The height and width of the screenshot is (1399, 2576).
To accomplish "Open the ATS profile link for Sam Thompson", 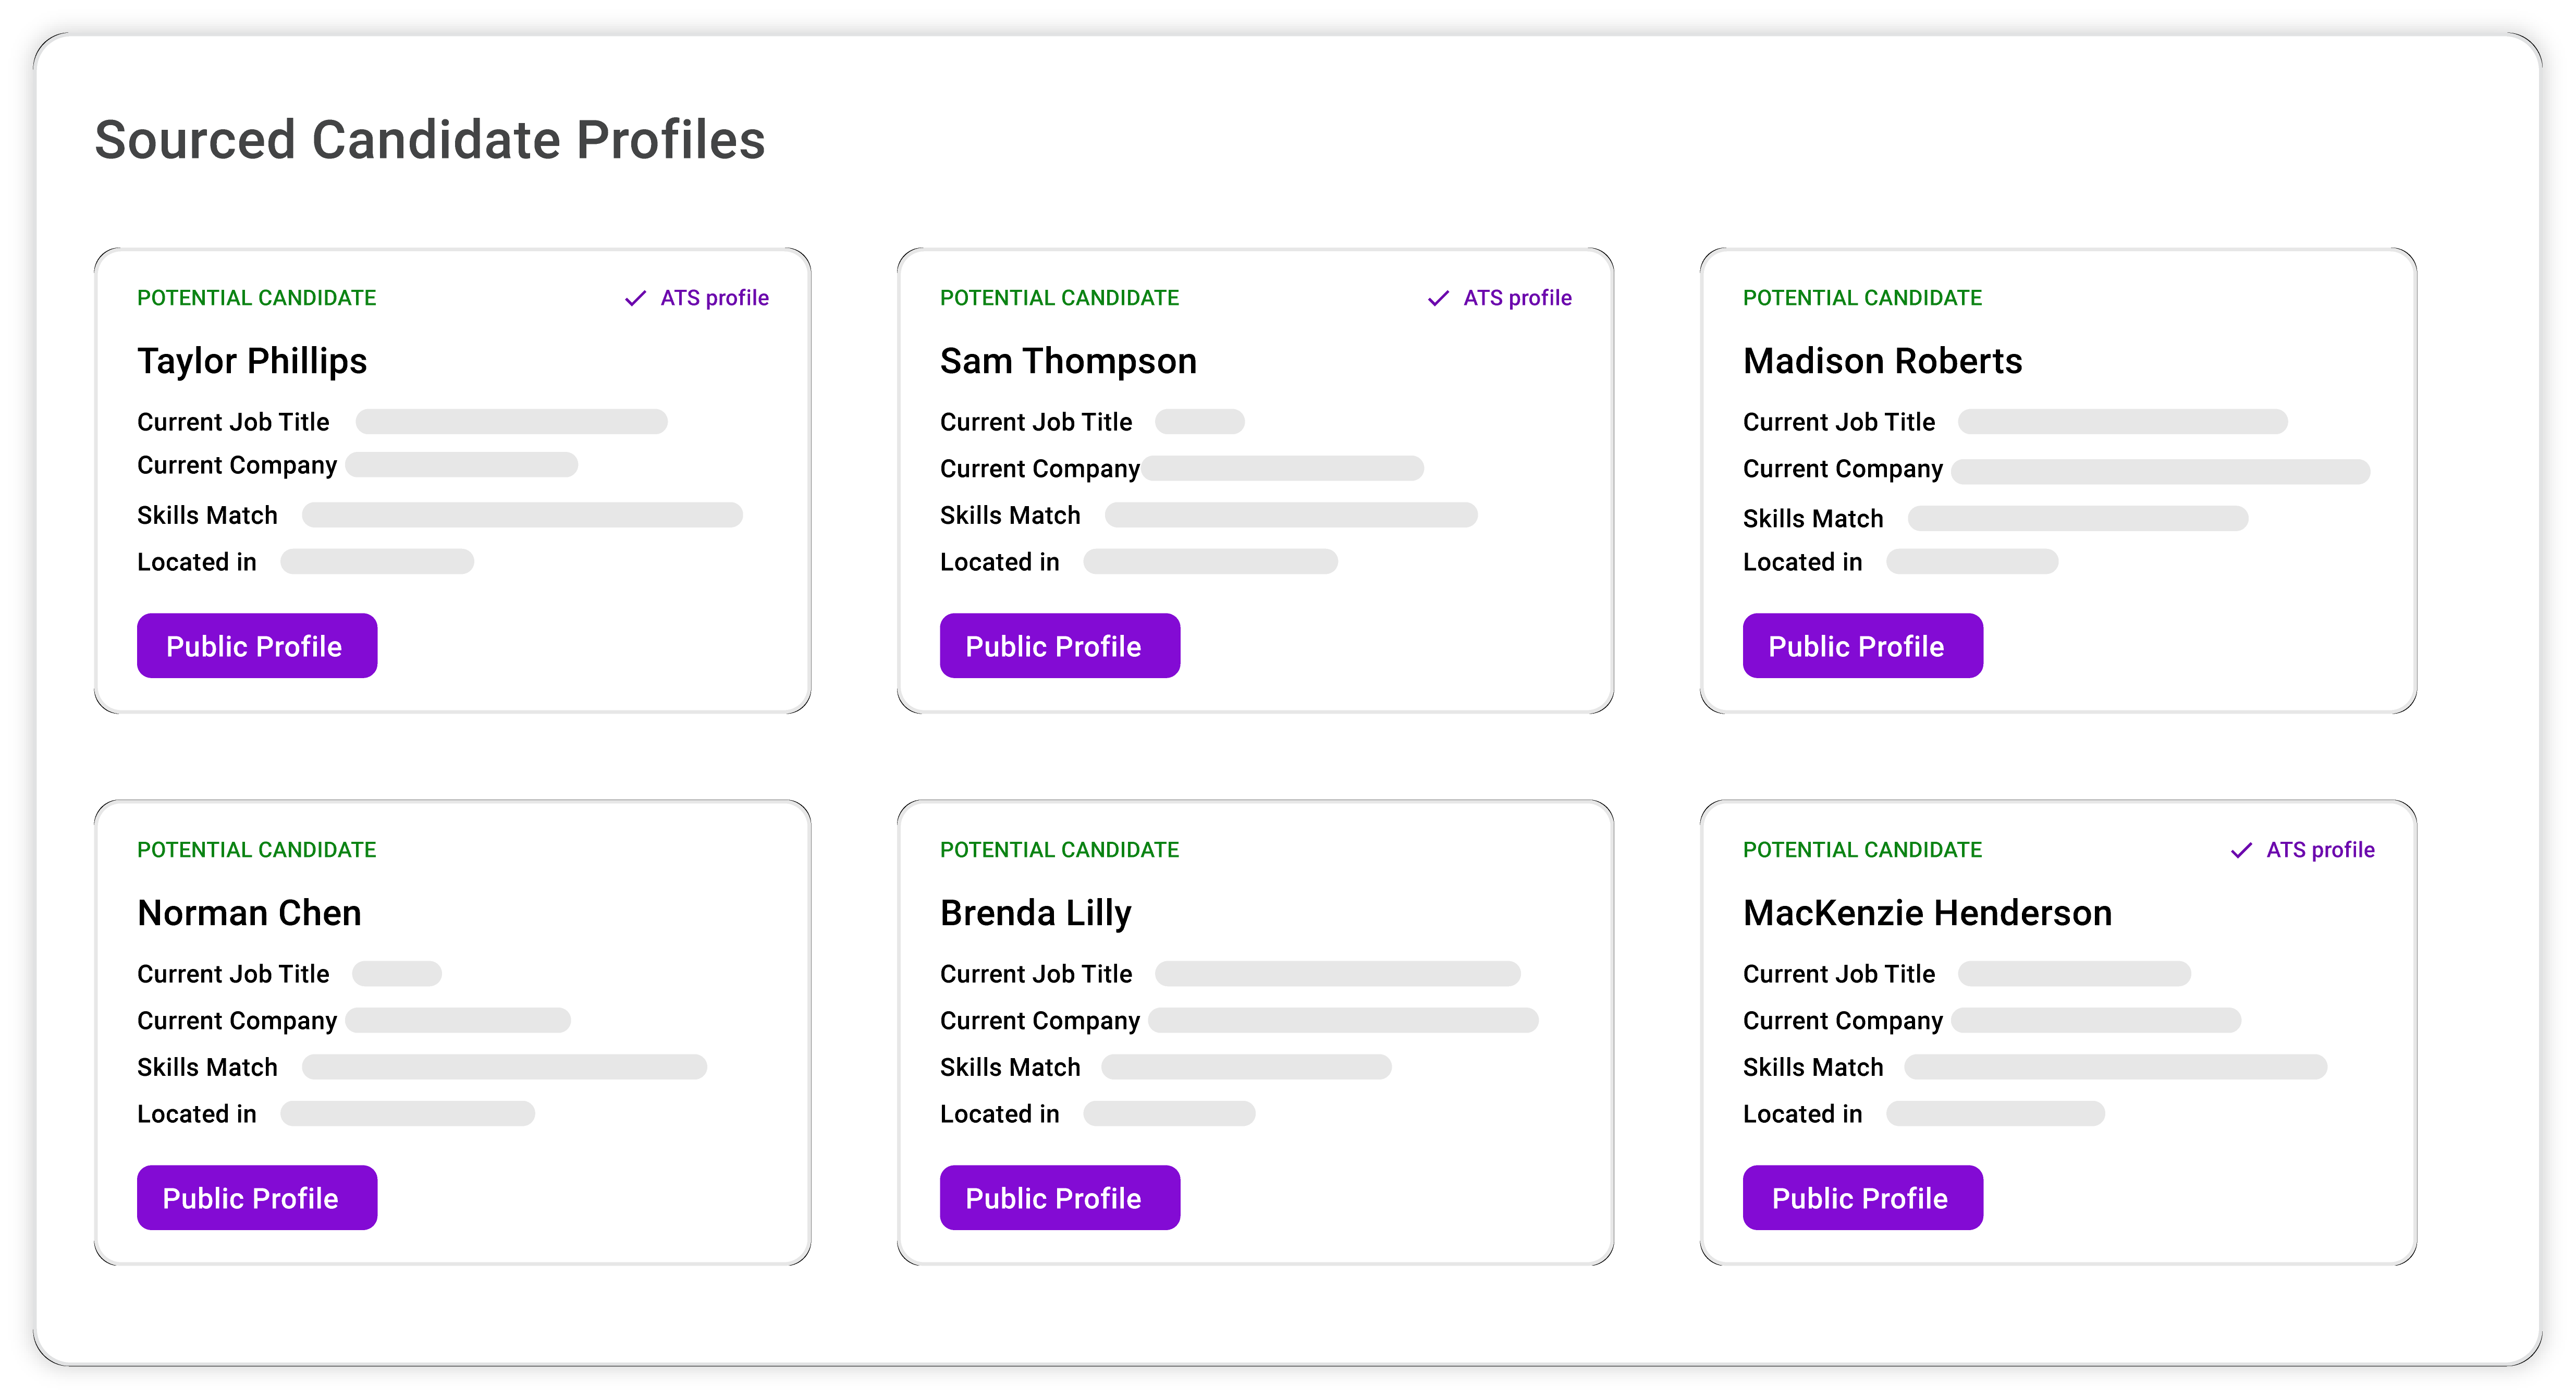I will click(1517, 298).
